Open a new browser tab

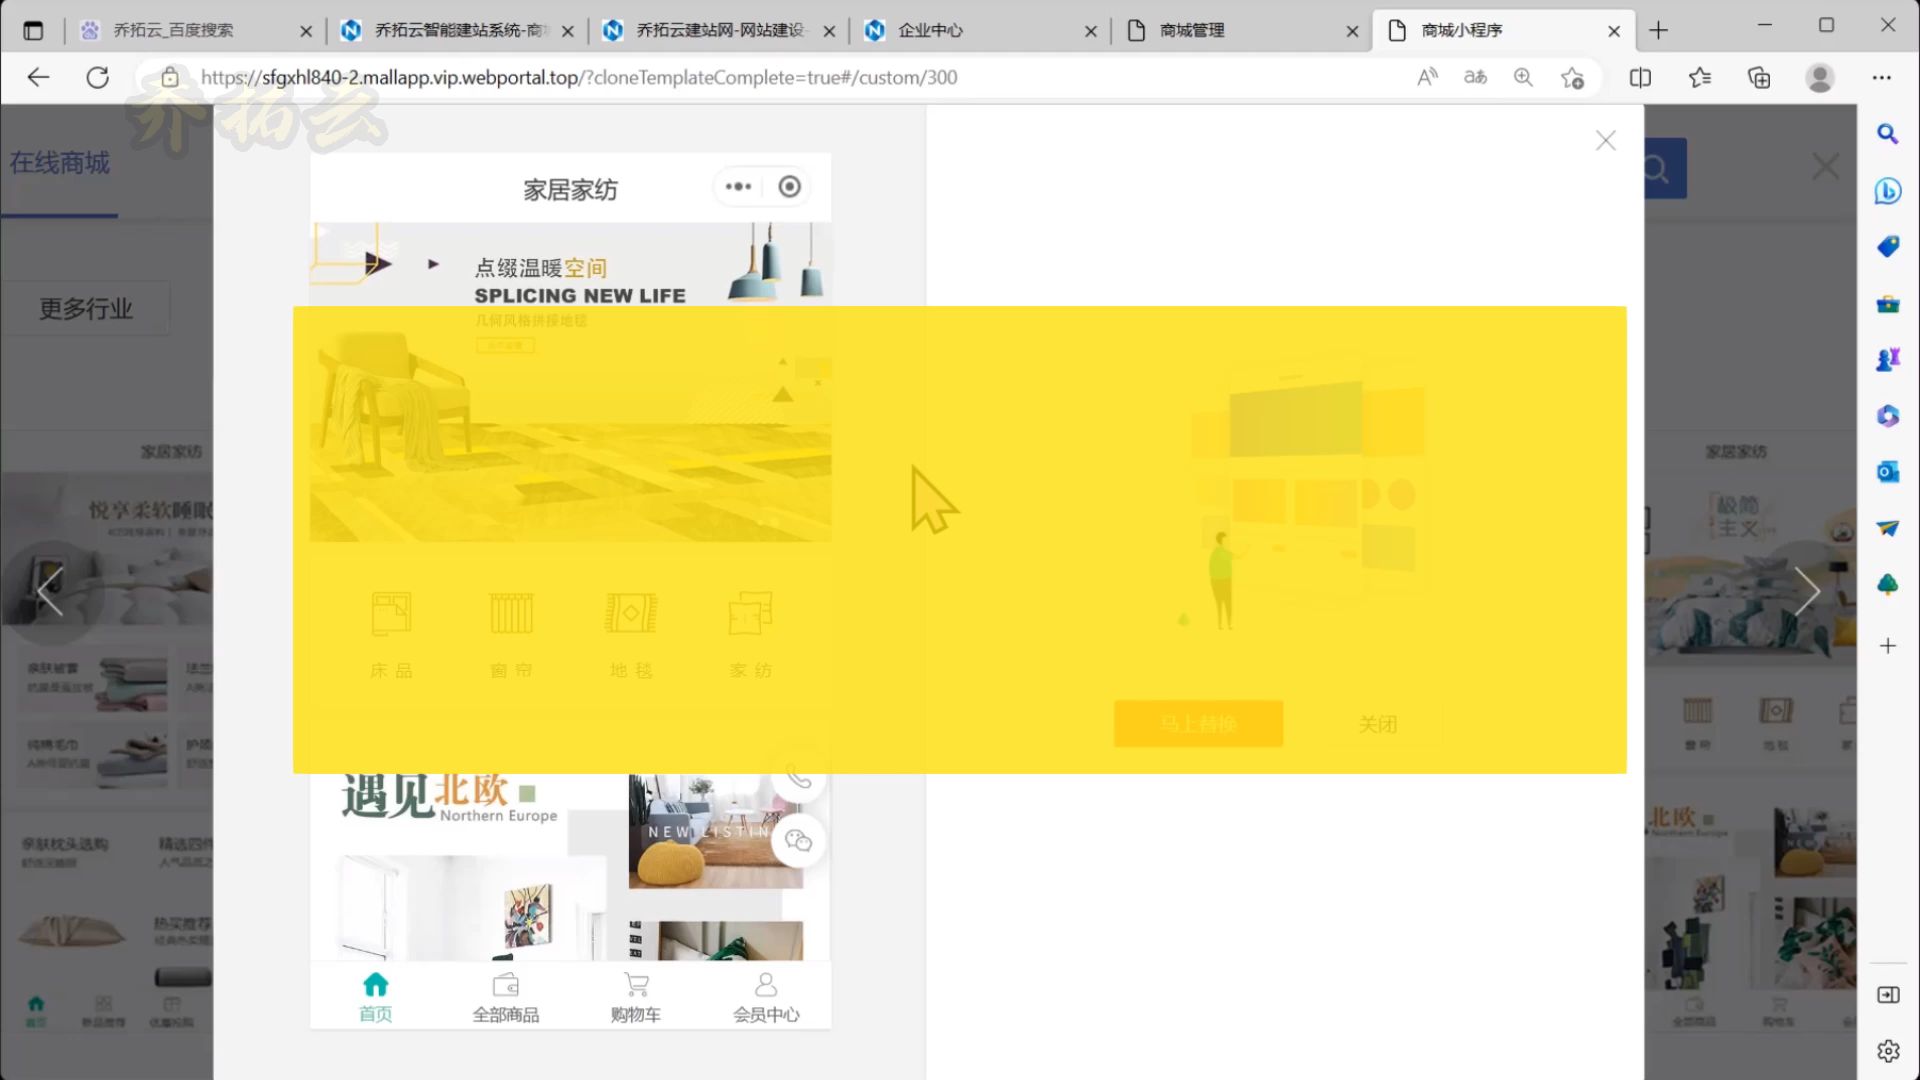[x=1658, y=30]
